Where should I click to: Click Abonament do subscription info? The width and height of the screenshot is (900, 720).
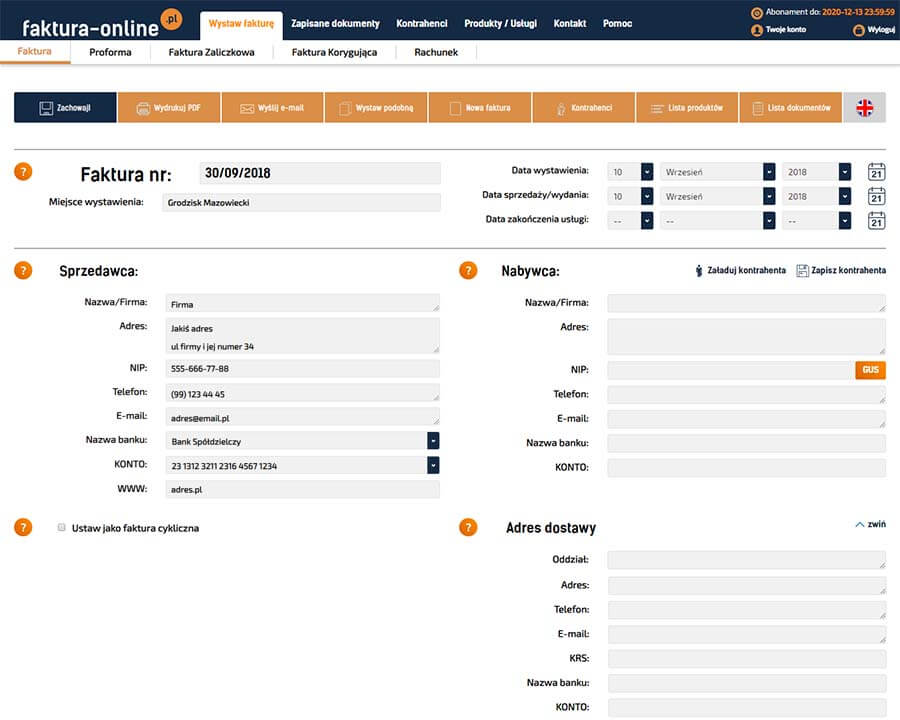click(823, 12)
